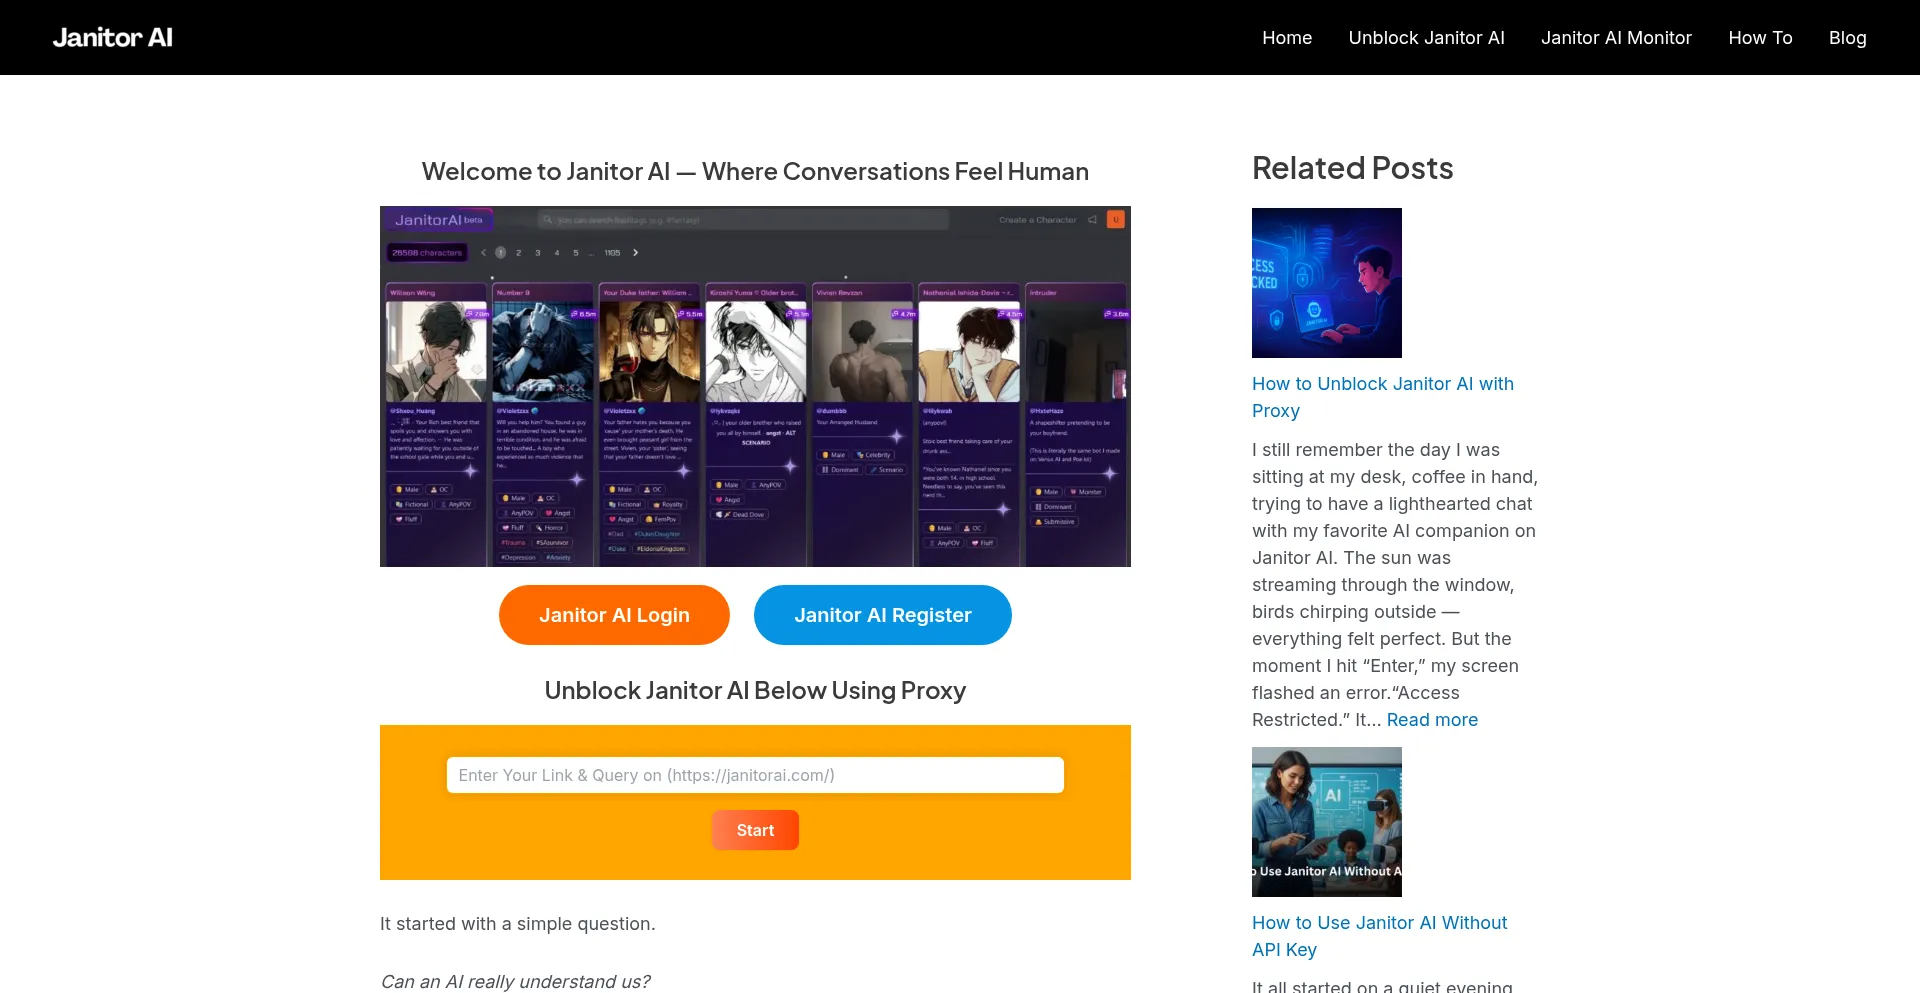Open Janitor AI Monitor in navigation
1920x993 pixels.
[x=1616, y=37]
